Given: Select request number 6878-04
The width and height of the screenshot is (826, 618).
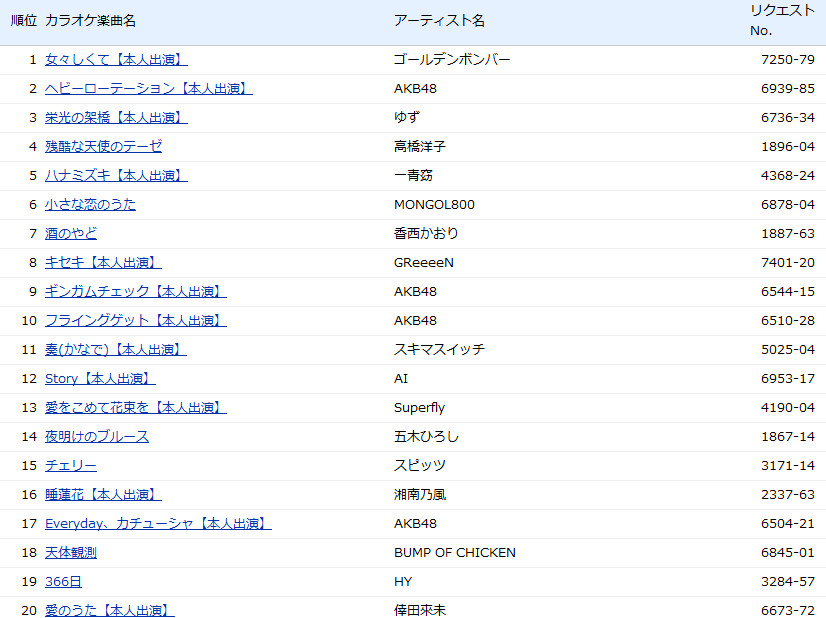Looking at the screenshot, I should pos(788,204).
